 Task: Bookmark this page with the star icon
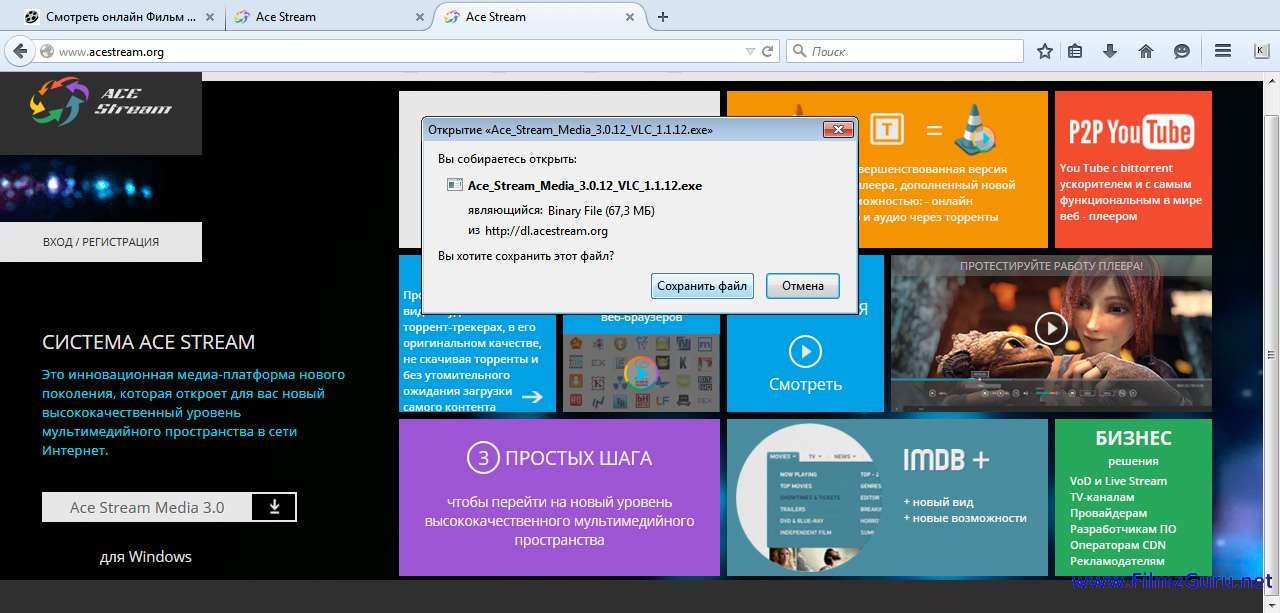pyautogui.click(x=1045, y=51)
